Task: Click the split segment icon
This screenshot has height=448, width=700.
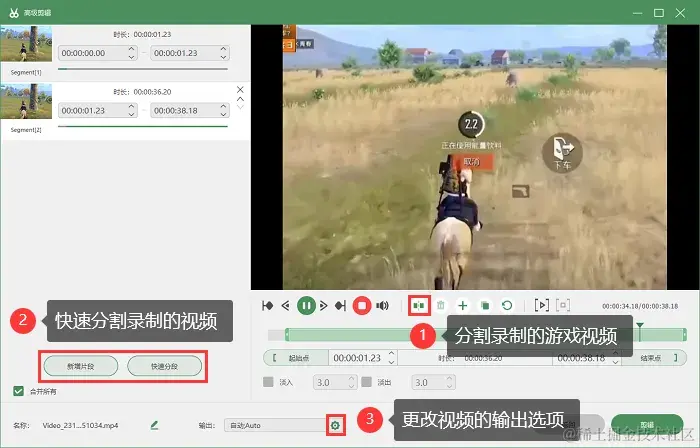Action: (x=419, y=306)
